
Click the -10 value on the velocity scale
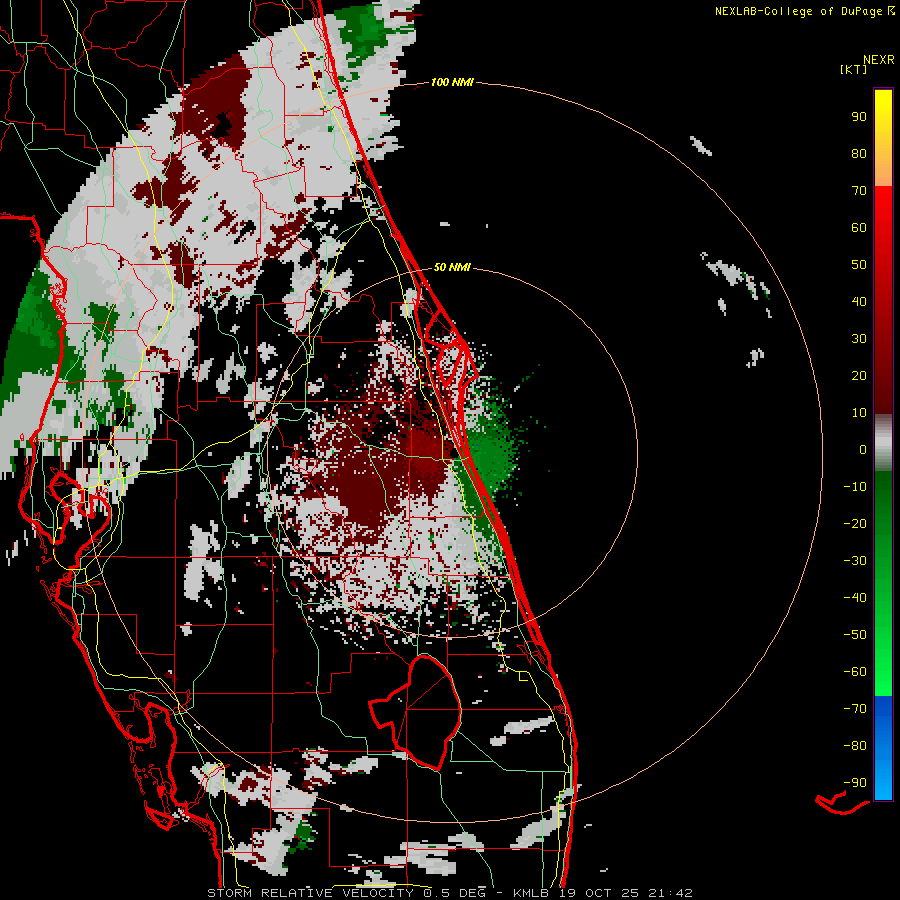855,487
